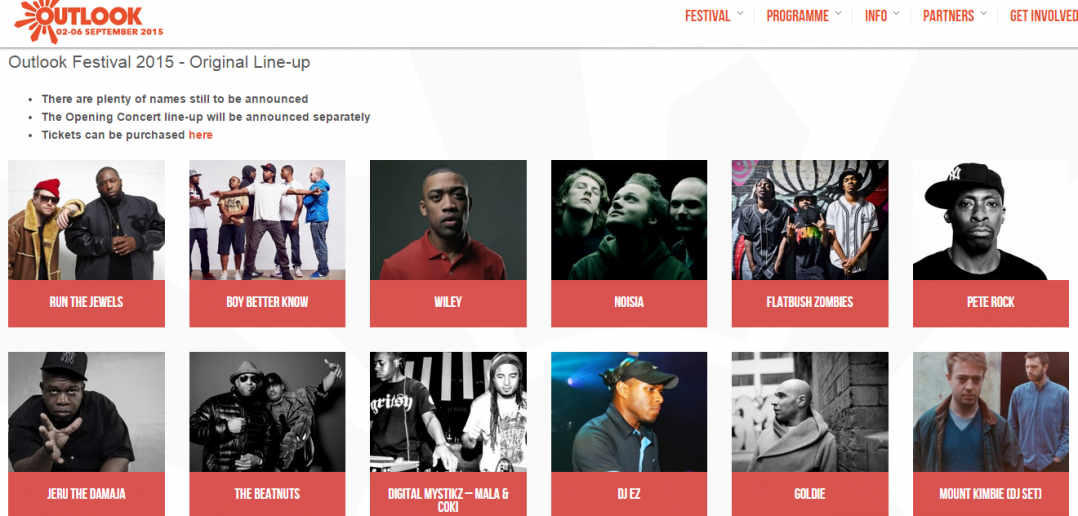Expand the Partners menu chevron
This screenshot has width=1078, height=516.
[x=983, y=13]
